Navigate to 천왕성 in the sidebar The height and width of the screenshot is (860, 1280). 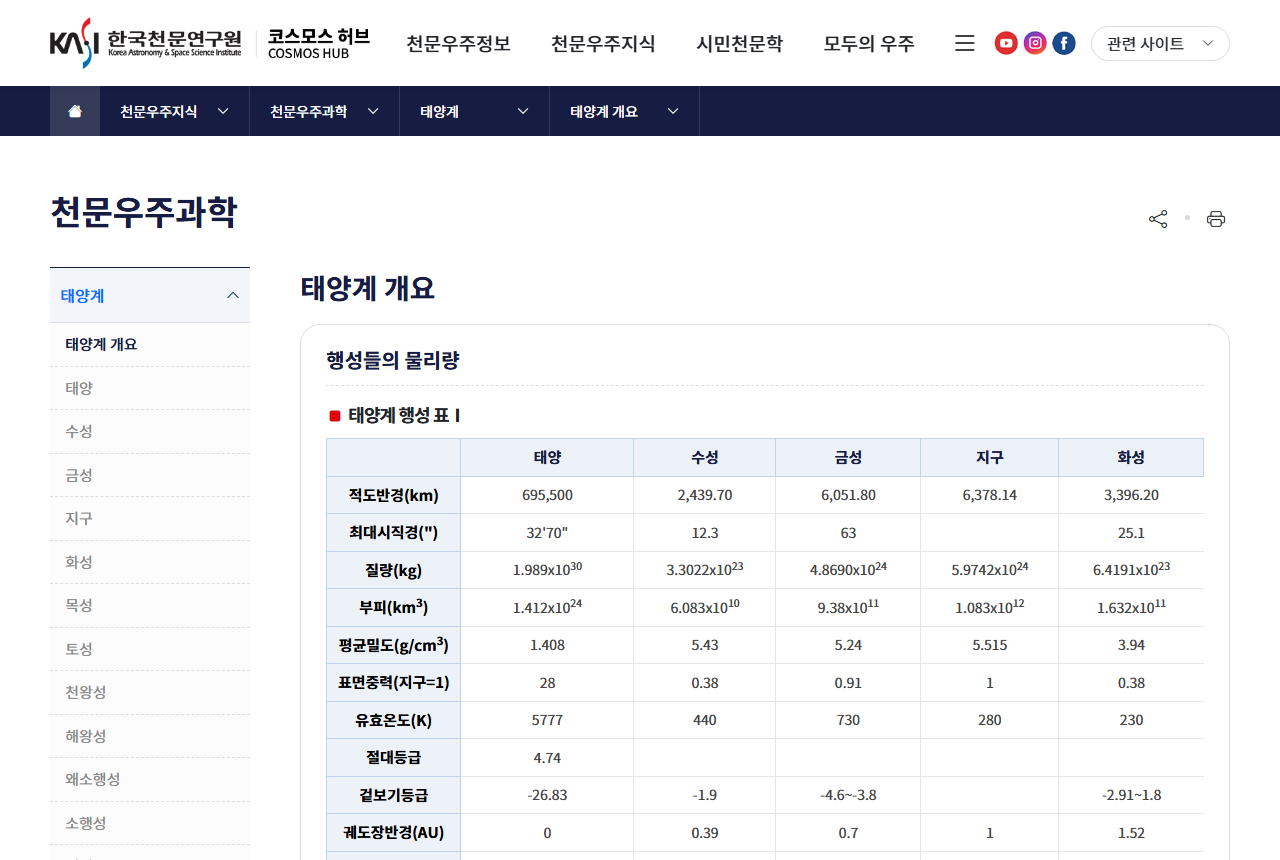point(150,692)
